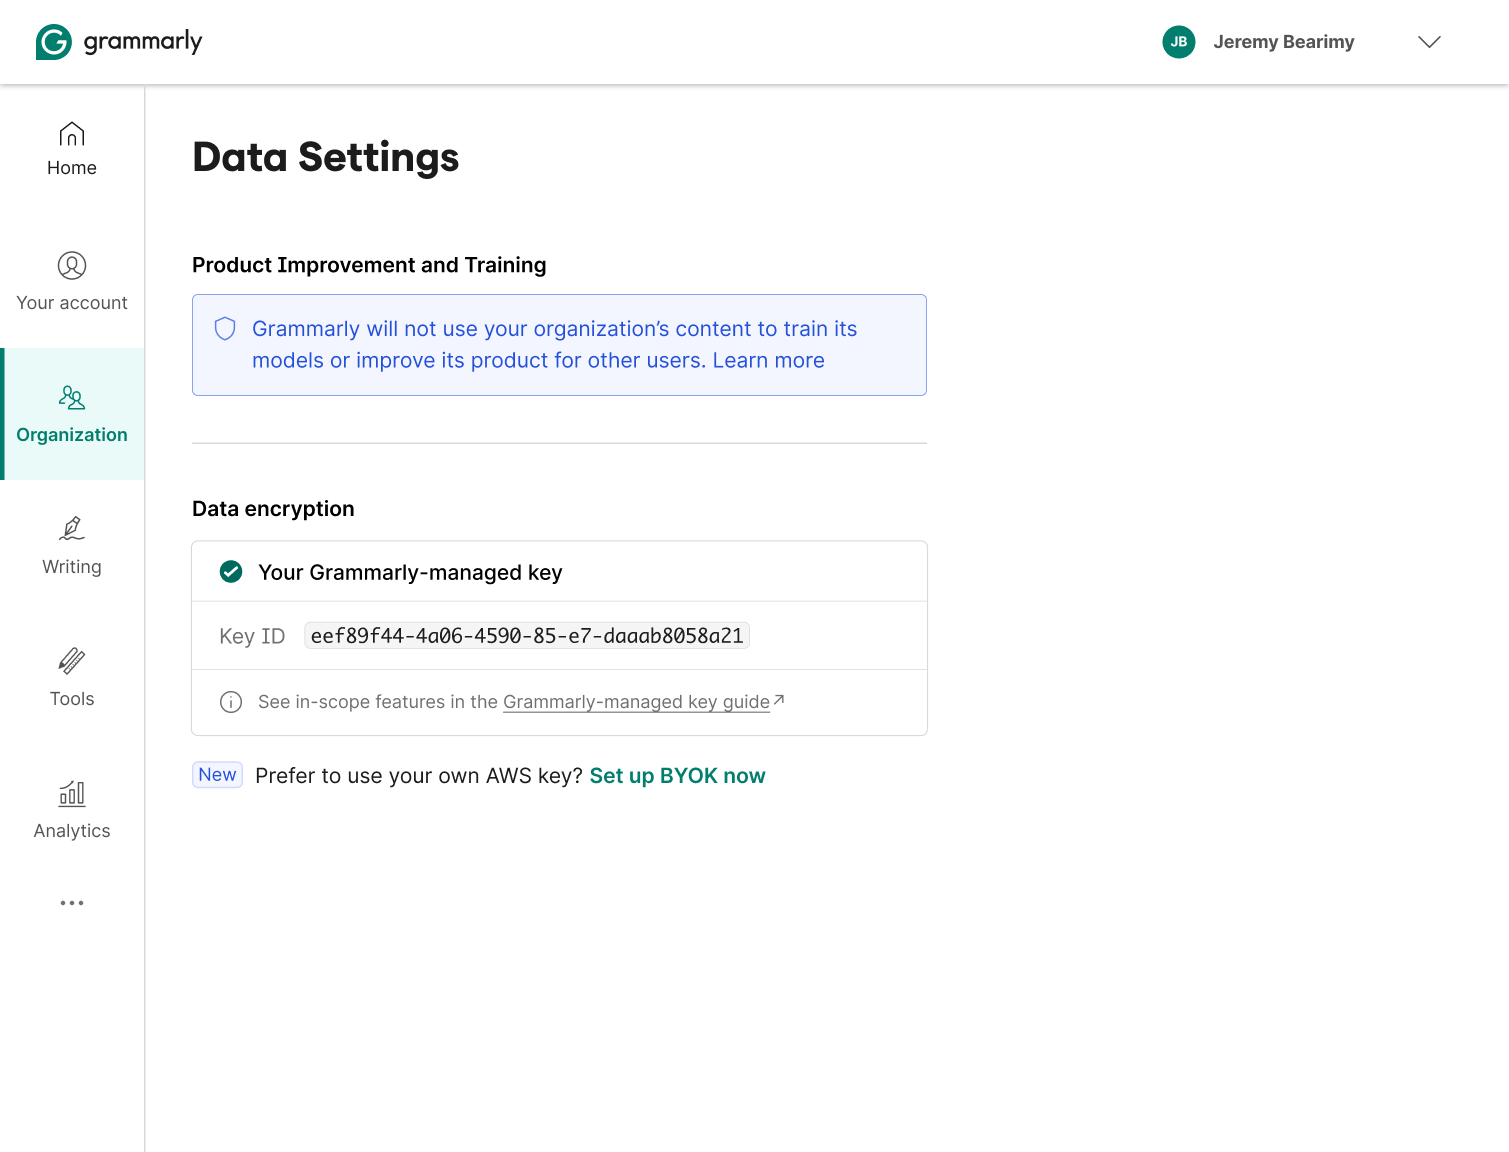Click the JB avatar badge
1509x1152 pixels.
1179,42
